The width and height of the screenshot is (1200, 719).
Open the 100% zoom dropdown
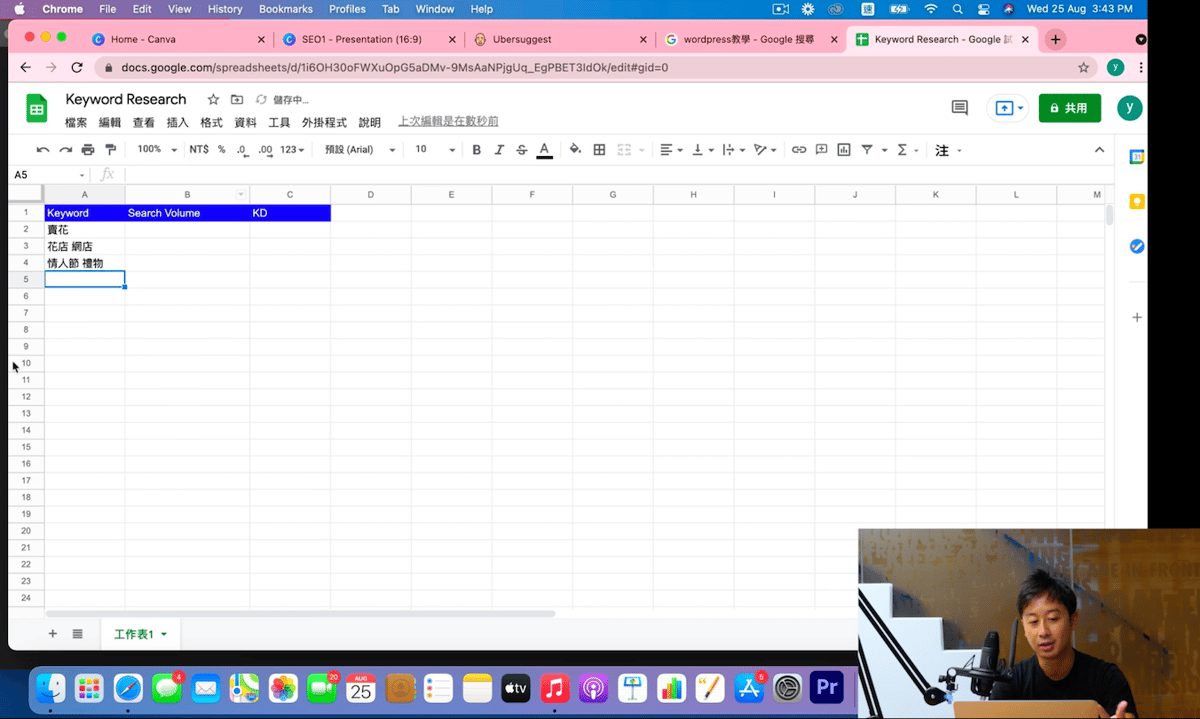(157, 150)
